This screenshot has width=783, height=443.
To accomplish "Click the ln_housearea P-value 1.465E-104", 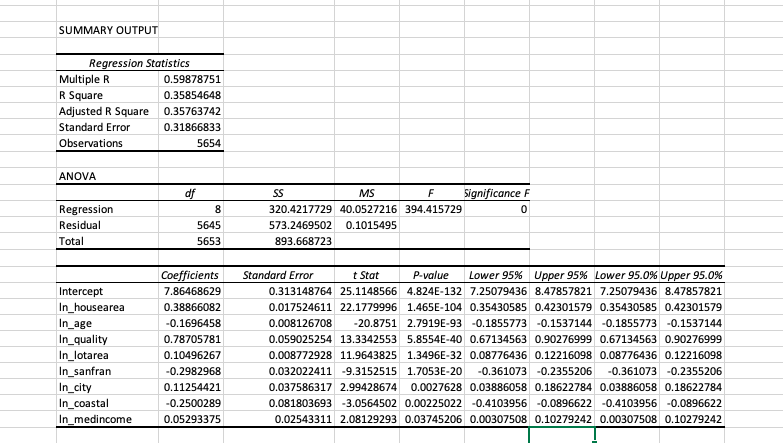I will coord(432,307).
